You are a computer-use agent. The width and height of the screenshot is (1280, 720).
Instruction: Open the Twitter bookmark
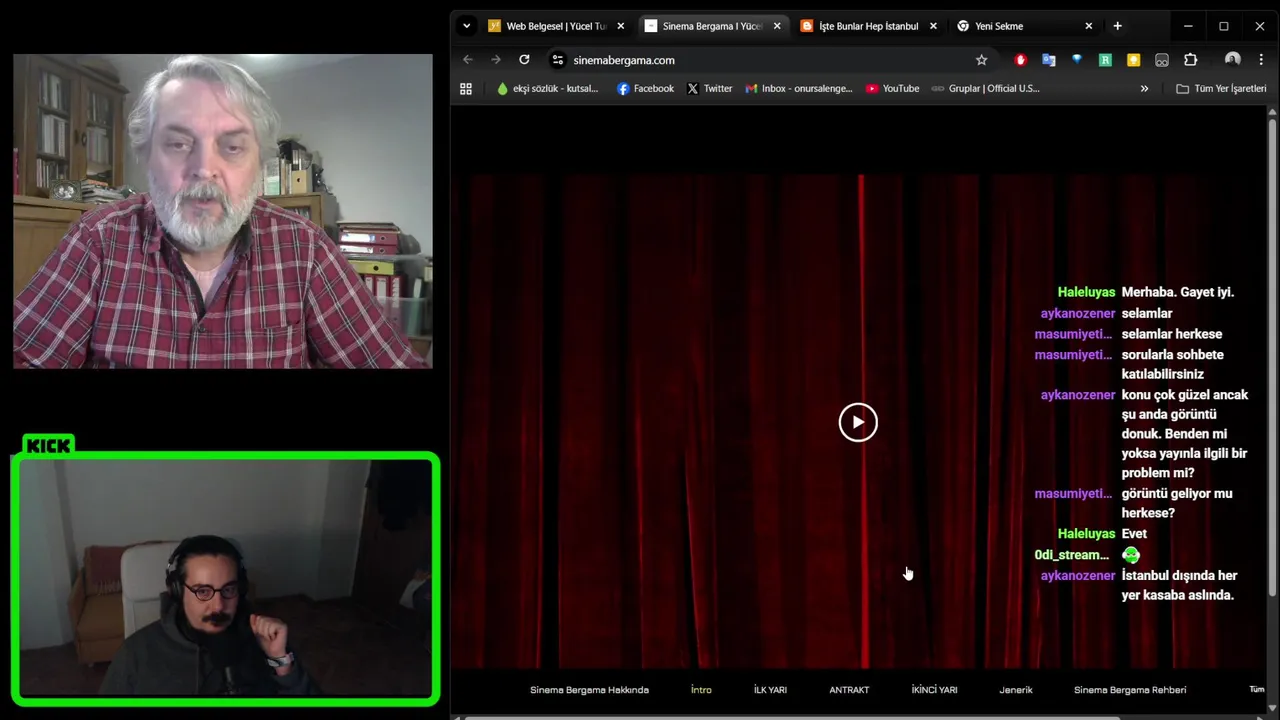coord(710,88)
